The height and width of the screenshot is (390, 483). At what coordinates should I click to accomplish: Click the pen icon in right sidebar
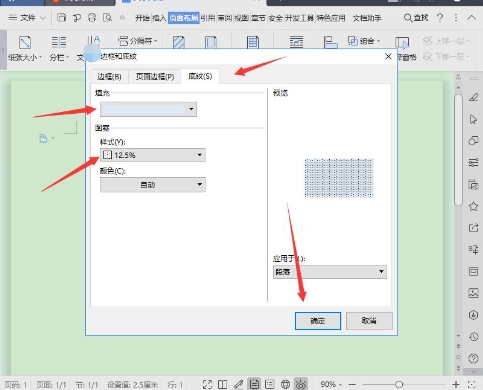(473, 97)
